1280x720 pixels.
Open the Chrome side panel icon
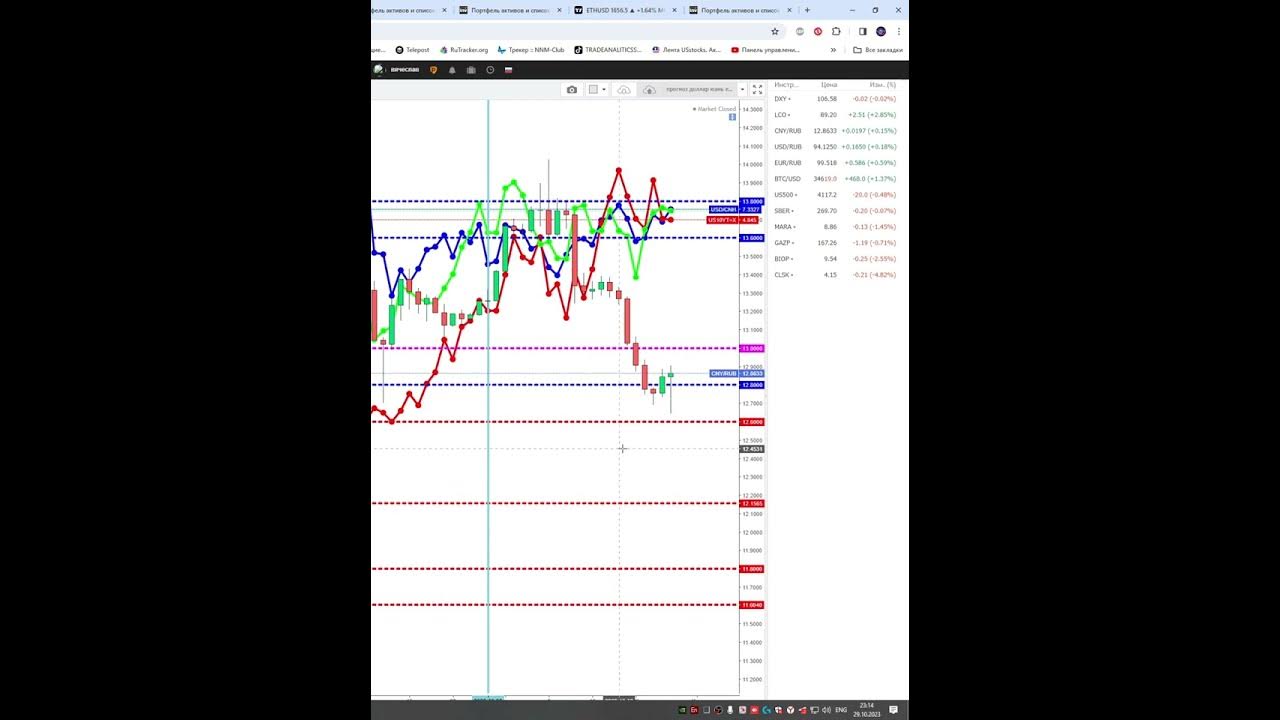click(x=863, y=31)
